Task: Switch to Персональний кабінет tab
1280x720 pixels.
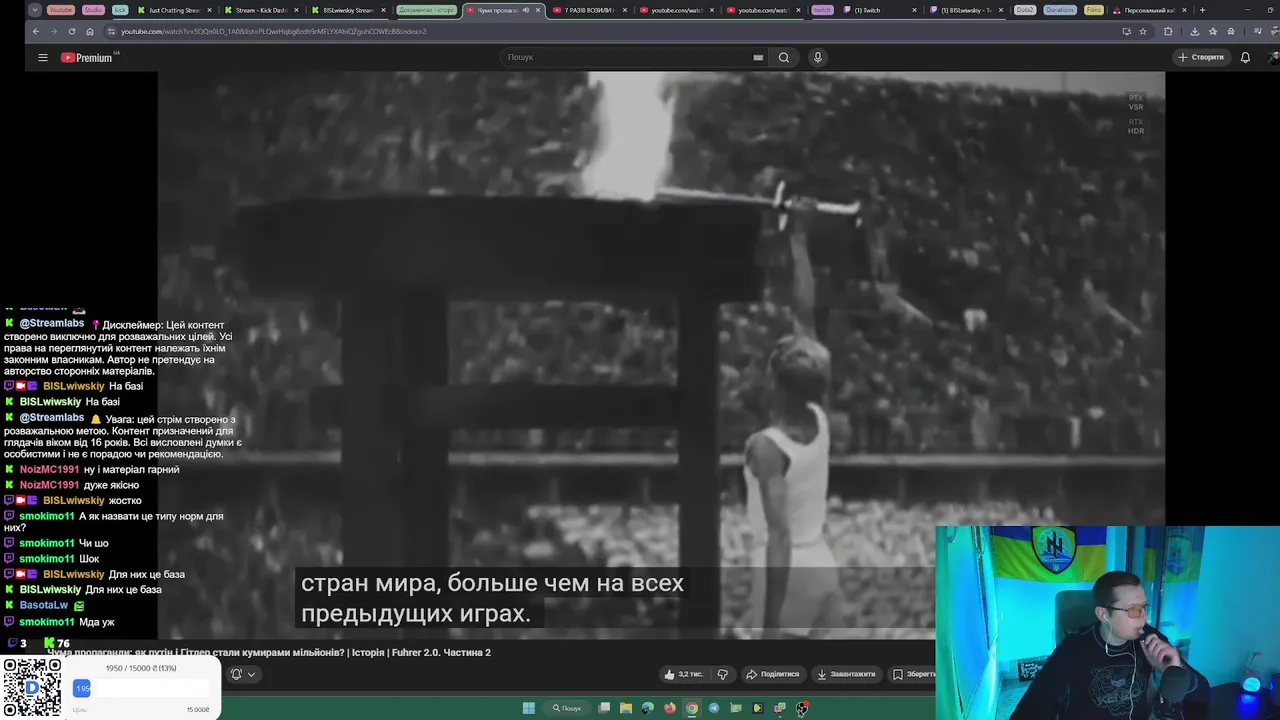Action: point(1150,10)
